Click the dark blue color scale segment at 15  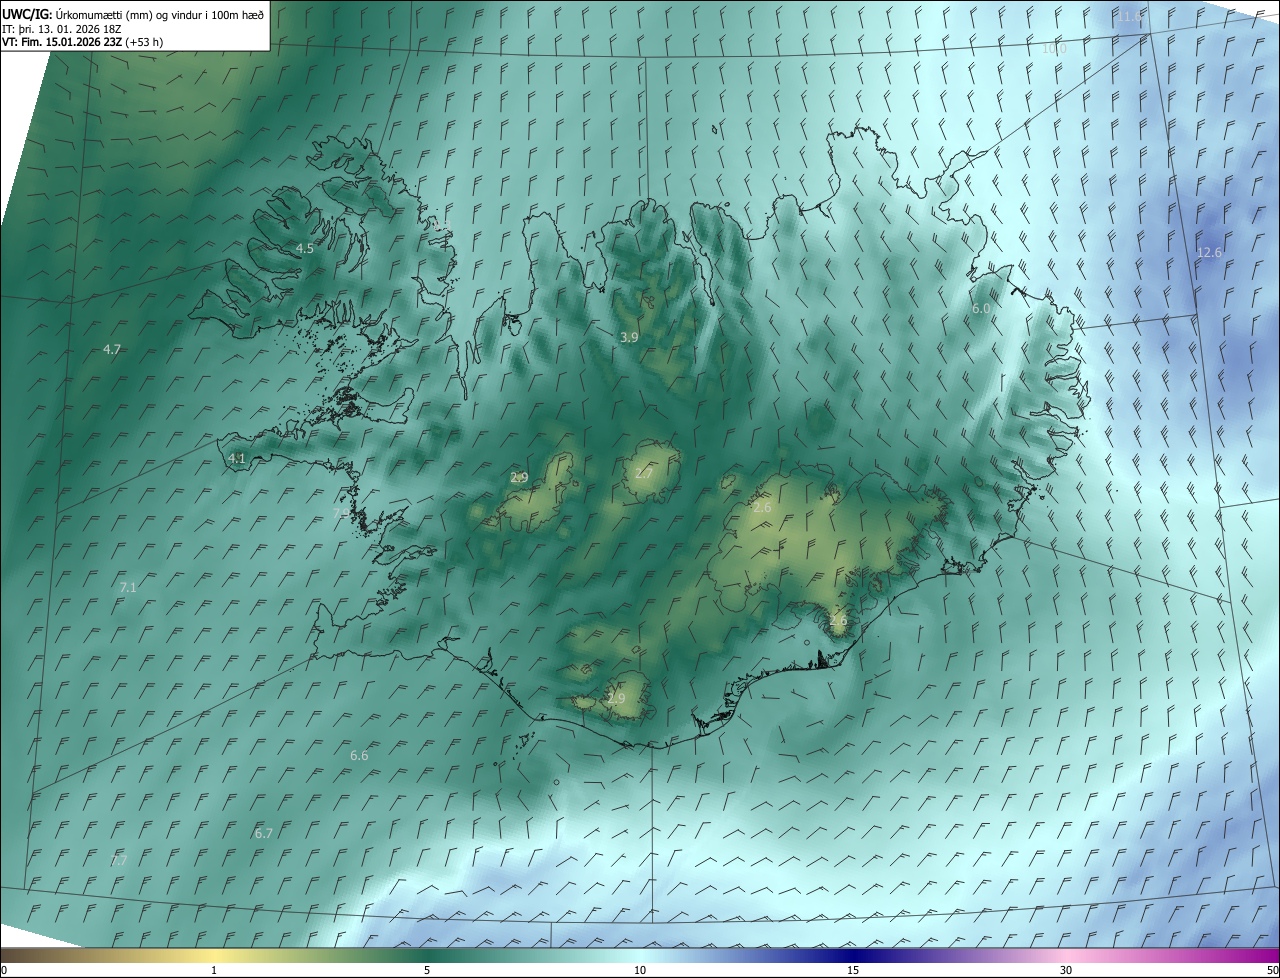click(x=853, y=956)
